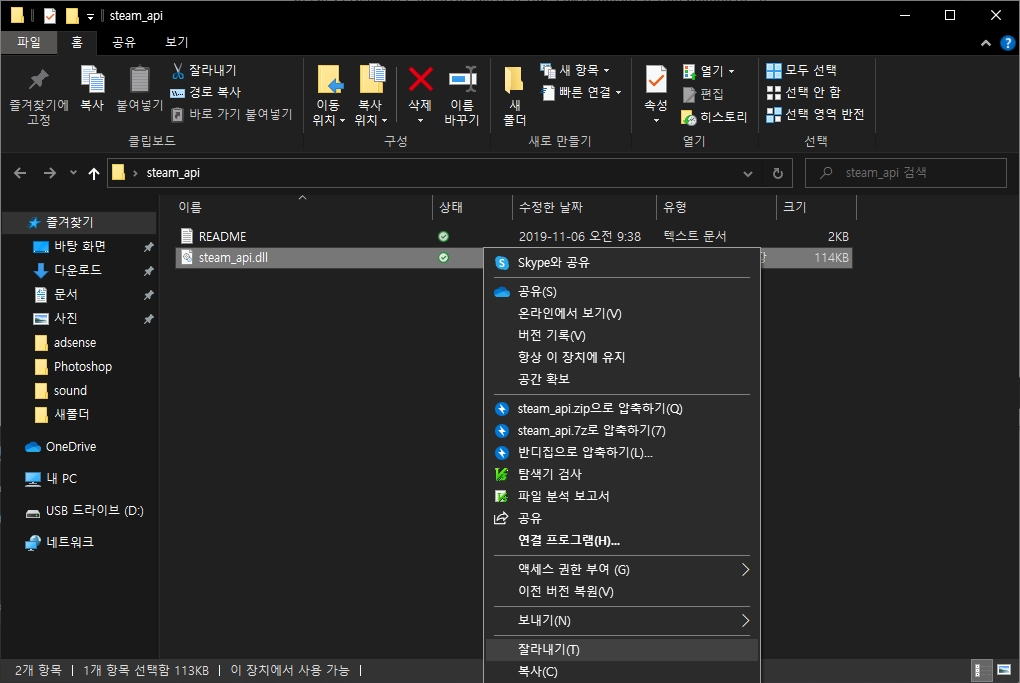Screen dimensions: 1020x683
Task: Click History (히스토리) in the ribbon
Action: pos(714,117)
